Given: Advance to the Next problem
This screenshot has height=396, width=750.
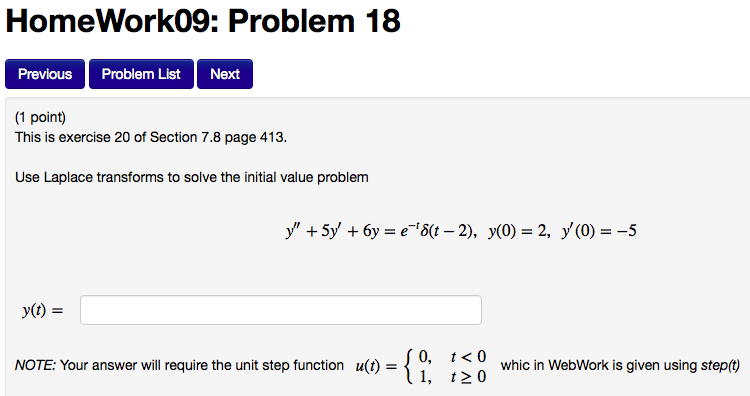Looking at the screenshot, I should pyautogui.click(x=225, y=74).
